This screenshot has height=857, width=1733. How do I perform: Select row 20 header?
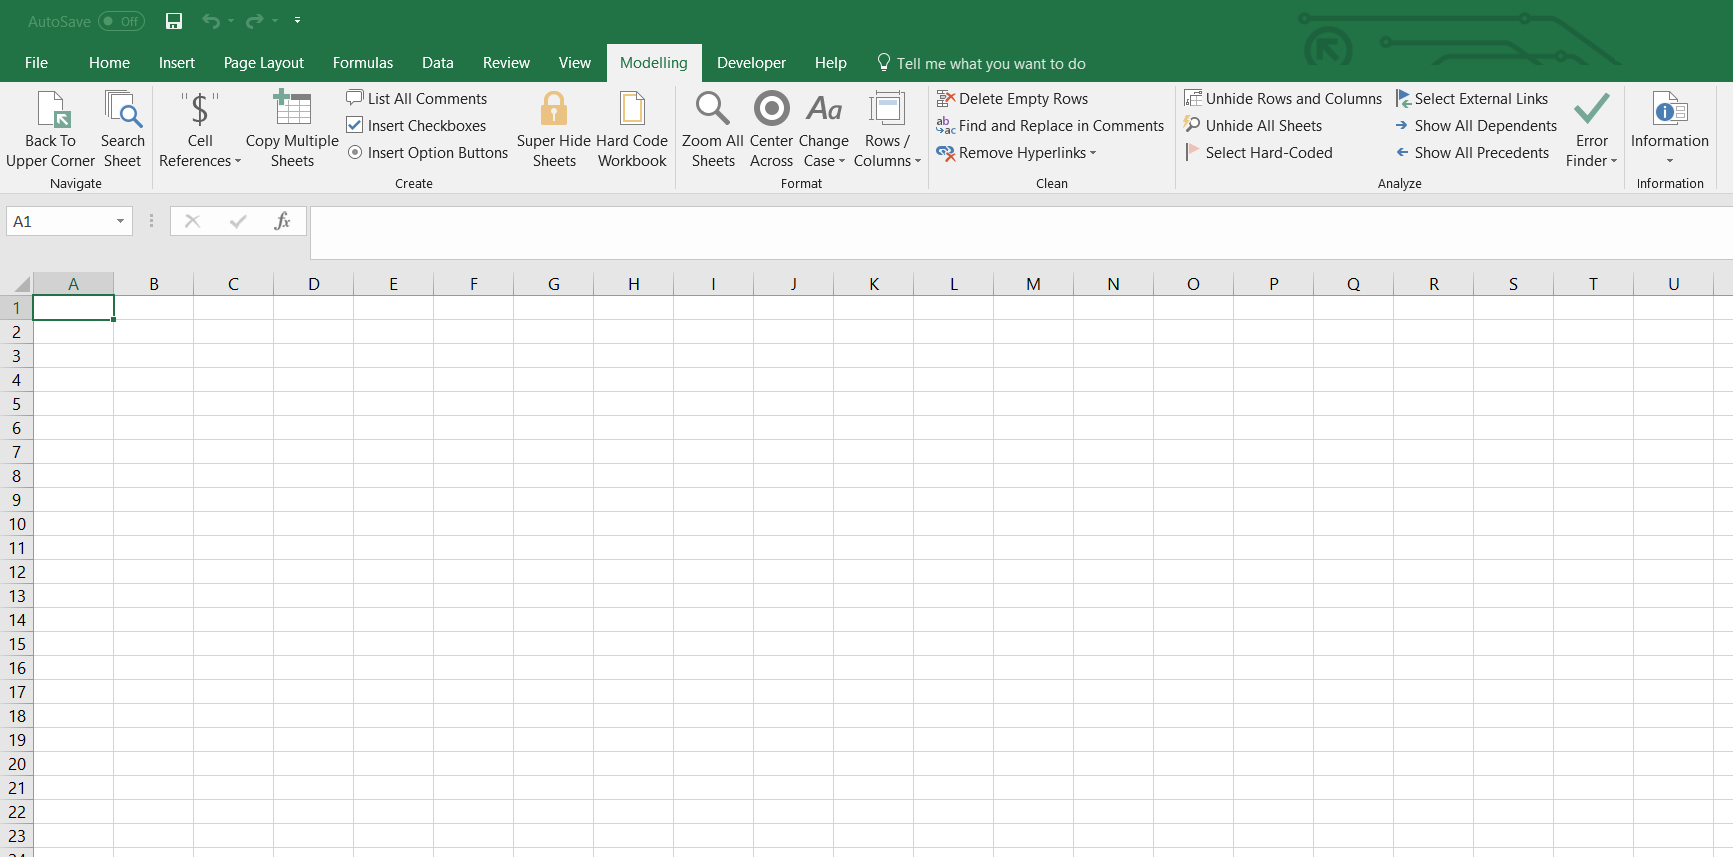pyautogui.click(x=17, y=764)
